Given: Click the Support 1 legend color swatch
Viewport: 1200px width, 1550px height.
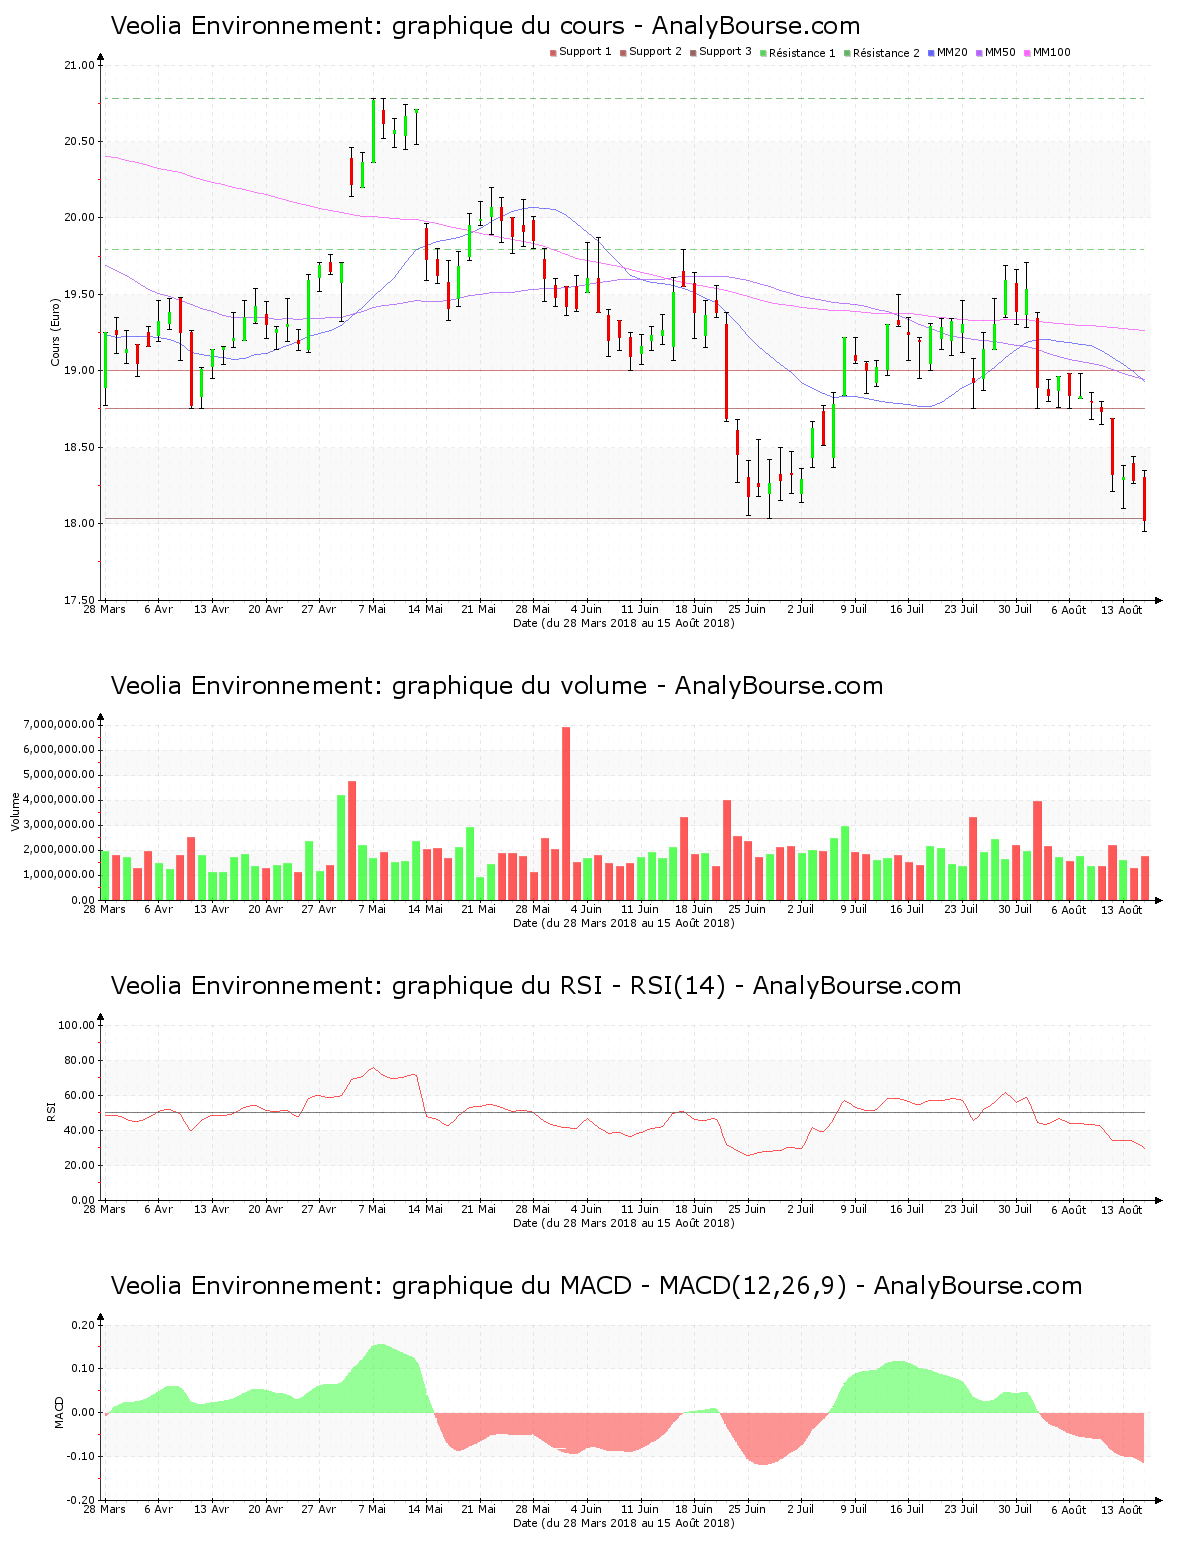Looking at the screenshot, I should (x=553, y=53).
